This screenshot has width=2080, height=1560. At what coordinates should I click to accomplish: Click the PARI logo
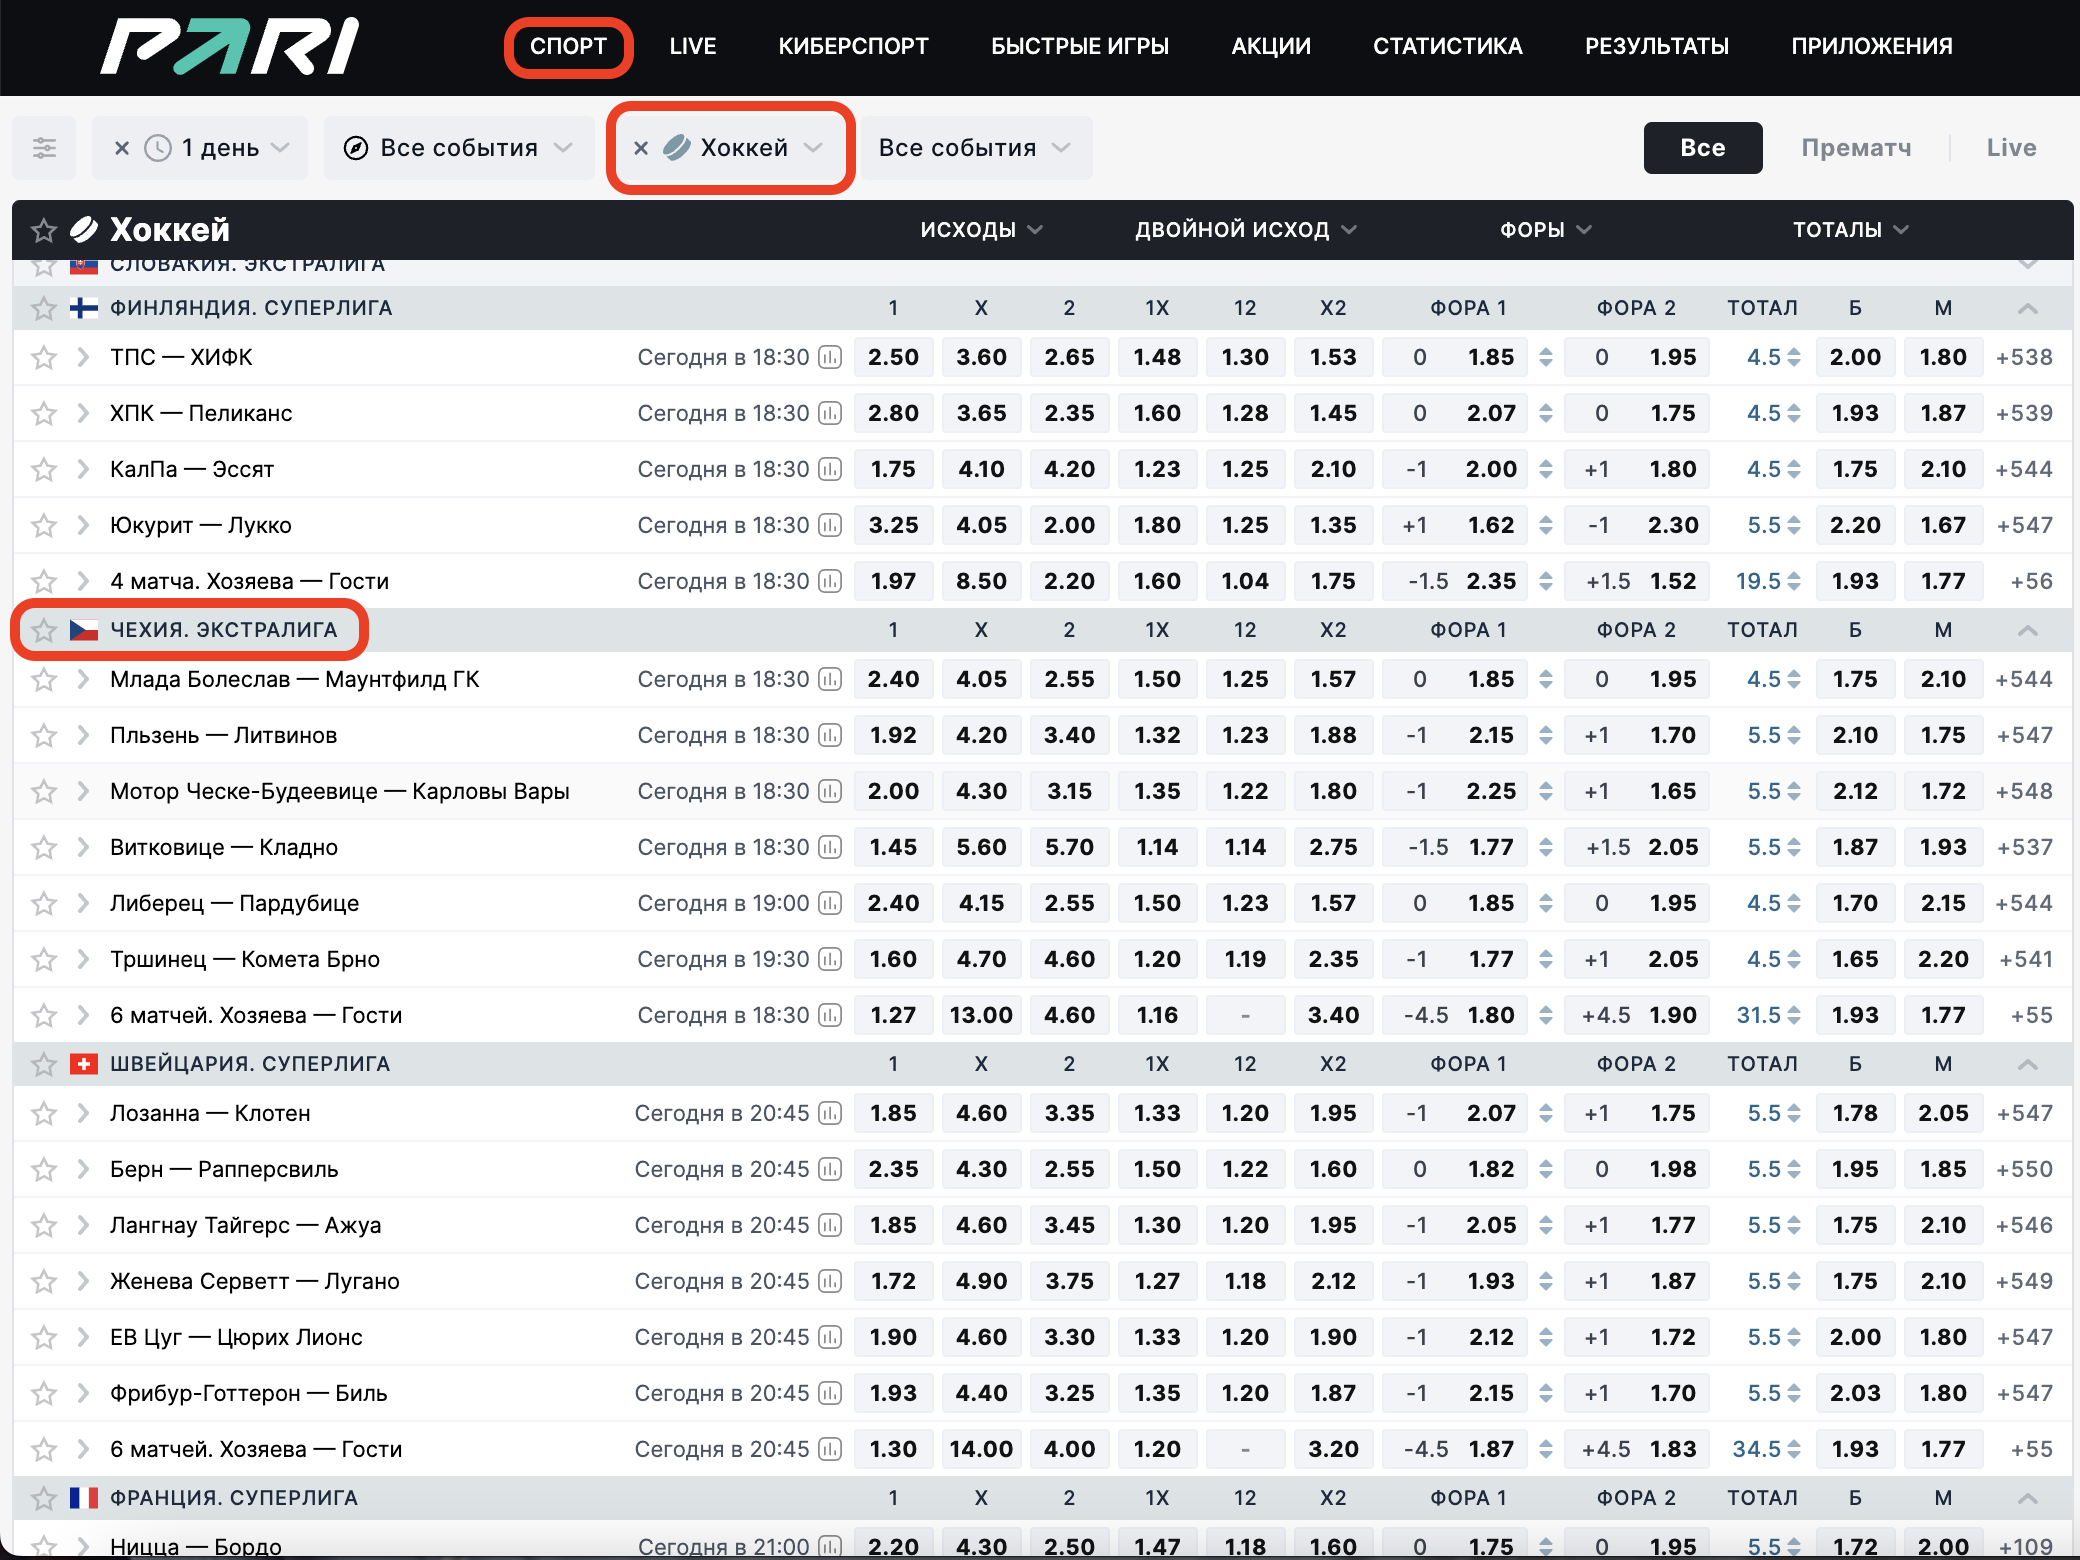(x=229, y=46)
